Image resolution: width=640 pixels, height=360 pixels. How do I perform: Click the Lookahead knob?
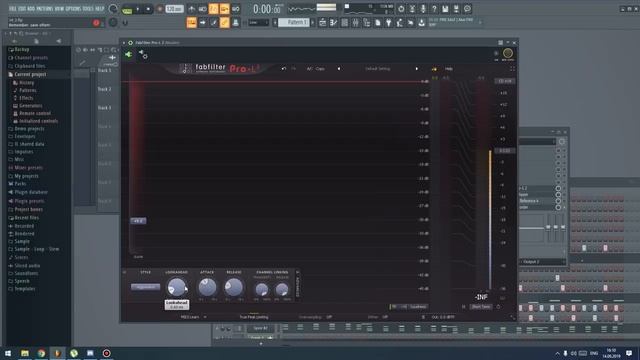(x=177, y=287)
